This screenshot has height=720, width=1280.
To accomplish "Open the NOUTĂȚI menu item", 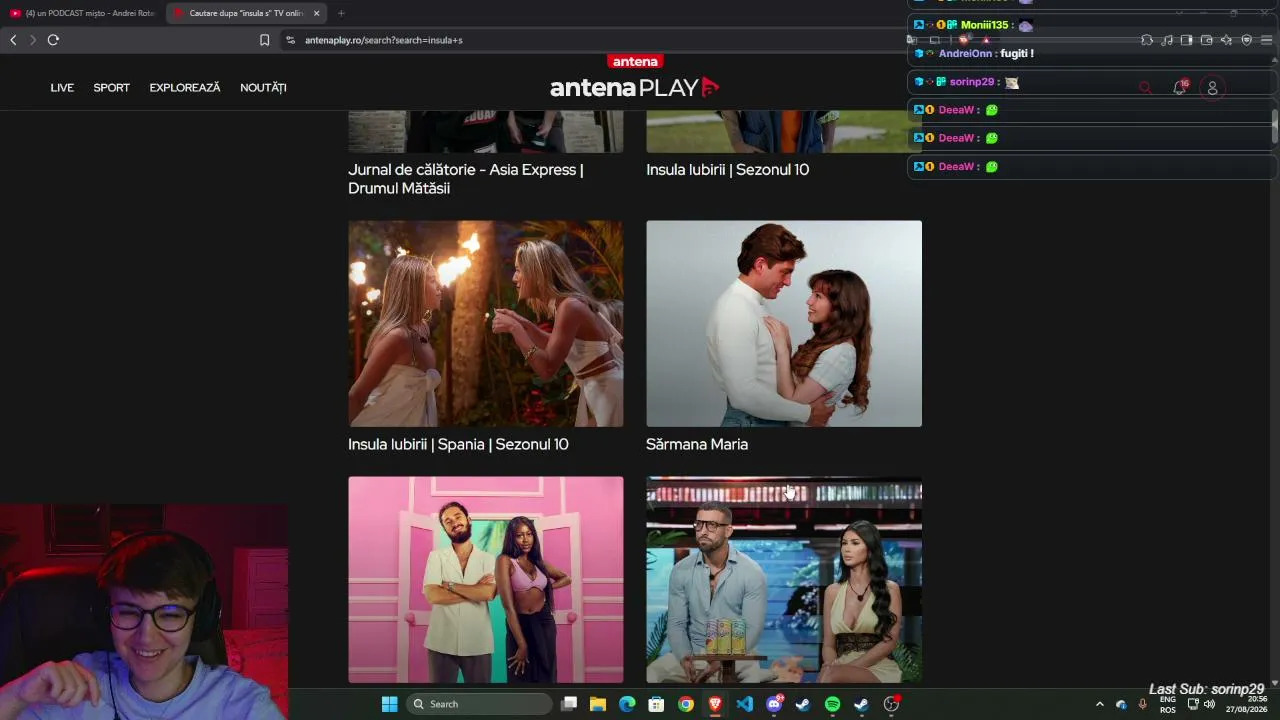I will pyautogui.click(x=263, y=88).
